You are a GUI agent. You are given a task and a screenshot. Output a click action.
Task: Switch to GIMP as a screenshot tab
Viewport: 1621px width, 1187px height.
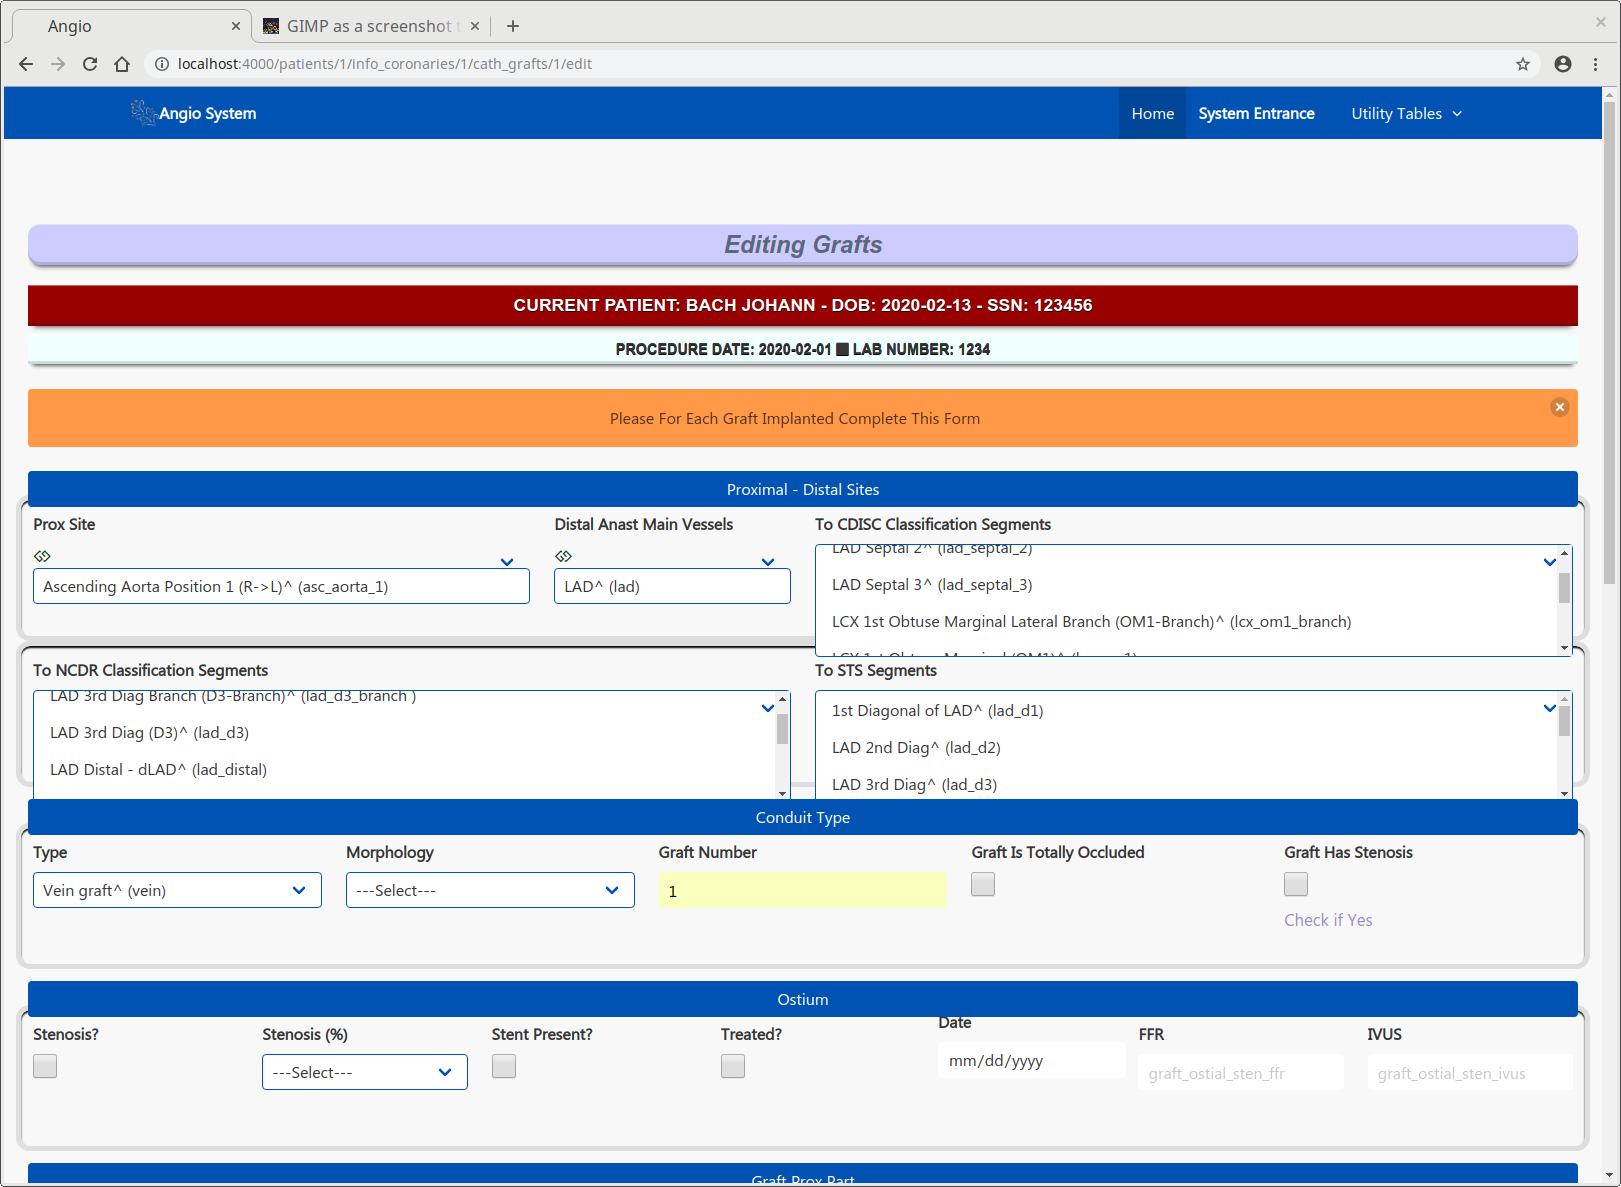[x=370, y=26]
